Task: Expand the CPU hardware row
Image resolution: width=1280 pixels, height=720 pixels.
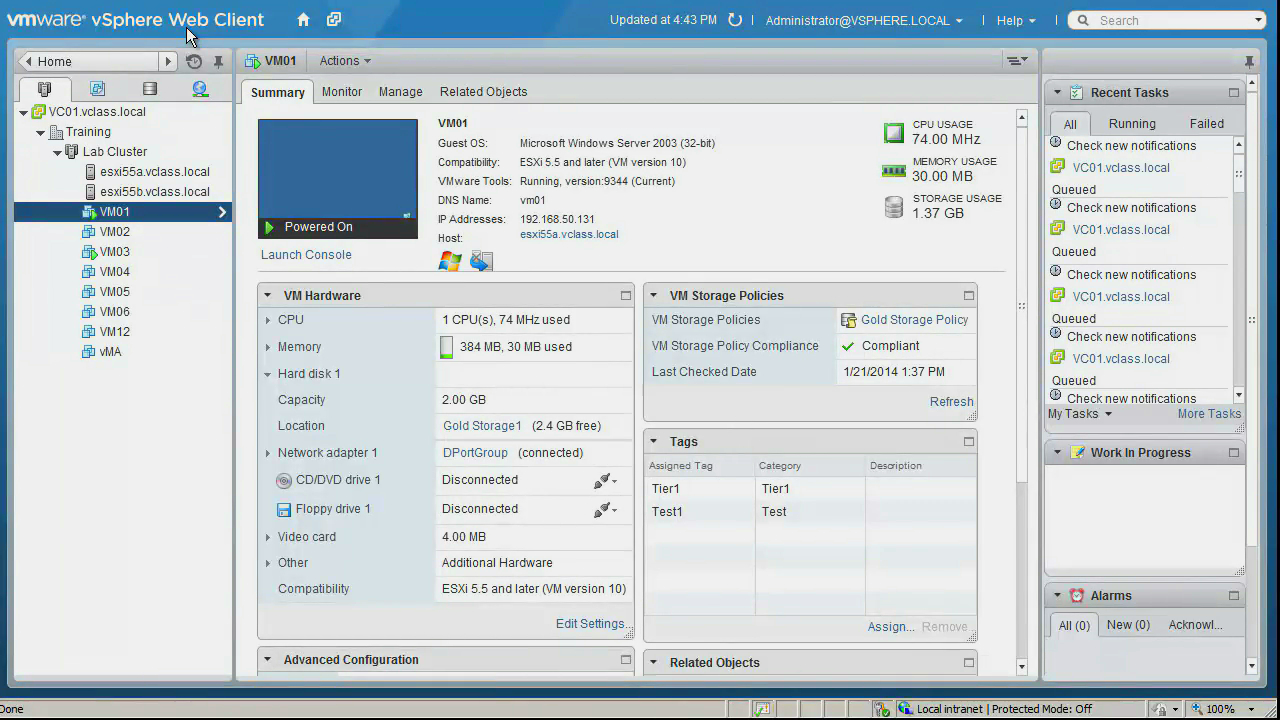Action: pyautogui.click(x=268, y=320)
